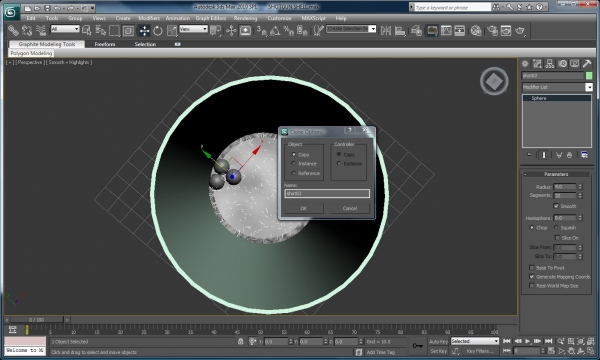600x360 pixels.
Task: Toggle the Angle Snap button
Action: [275, 31]
